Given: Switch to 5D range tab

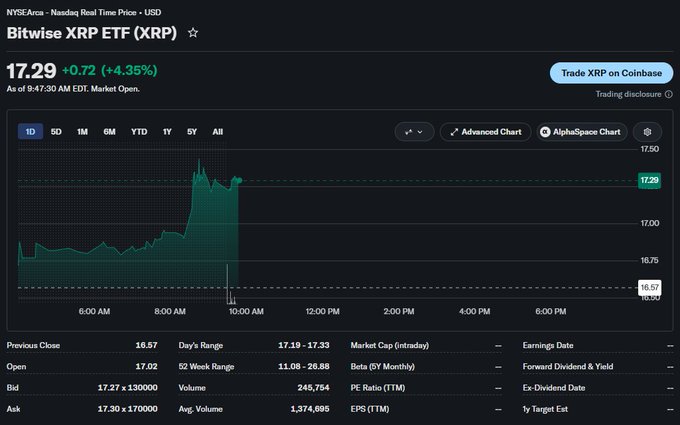Looking at the screenshot, I should tap(56, 131).
